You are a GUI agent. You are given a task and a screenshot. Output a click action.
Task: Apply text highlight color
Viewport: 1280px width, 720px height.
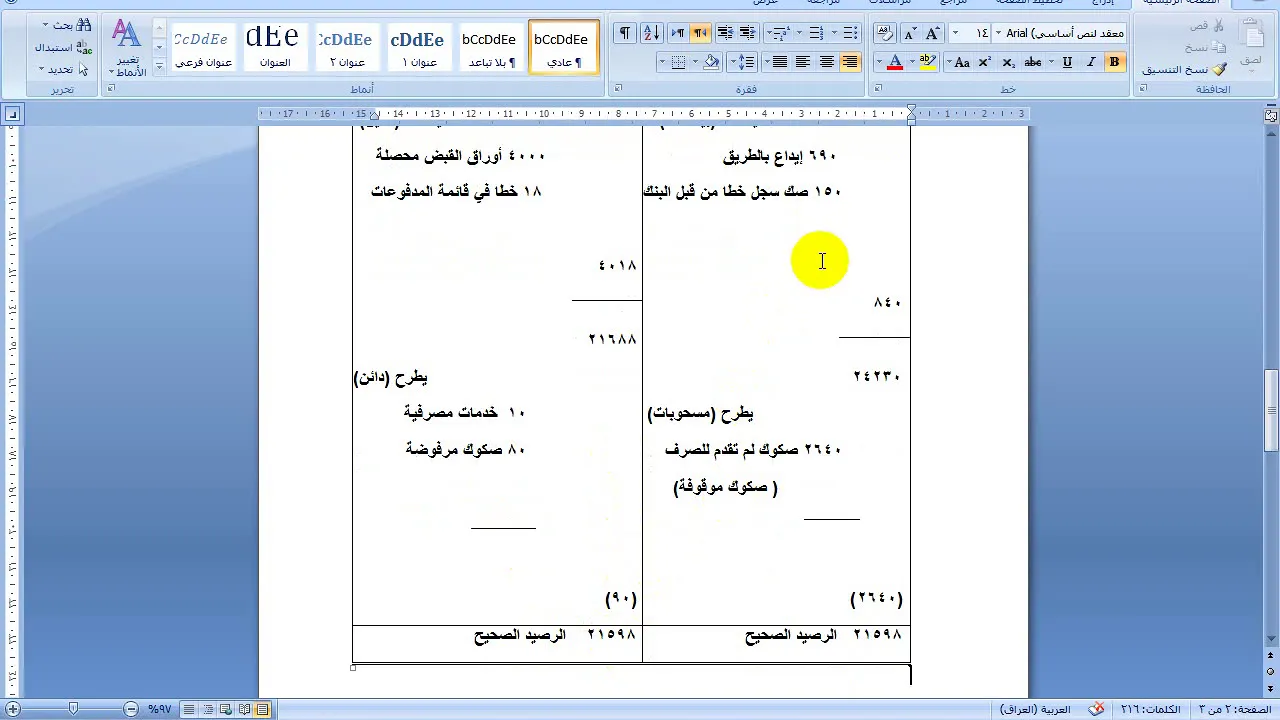929,62
